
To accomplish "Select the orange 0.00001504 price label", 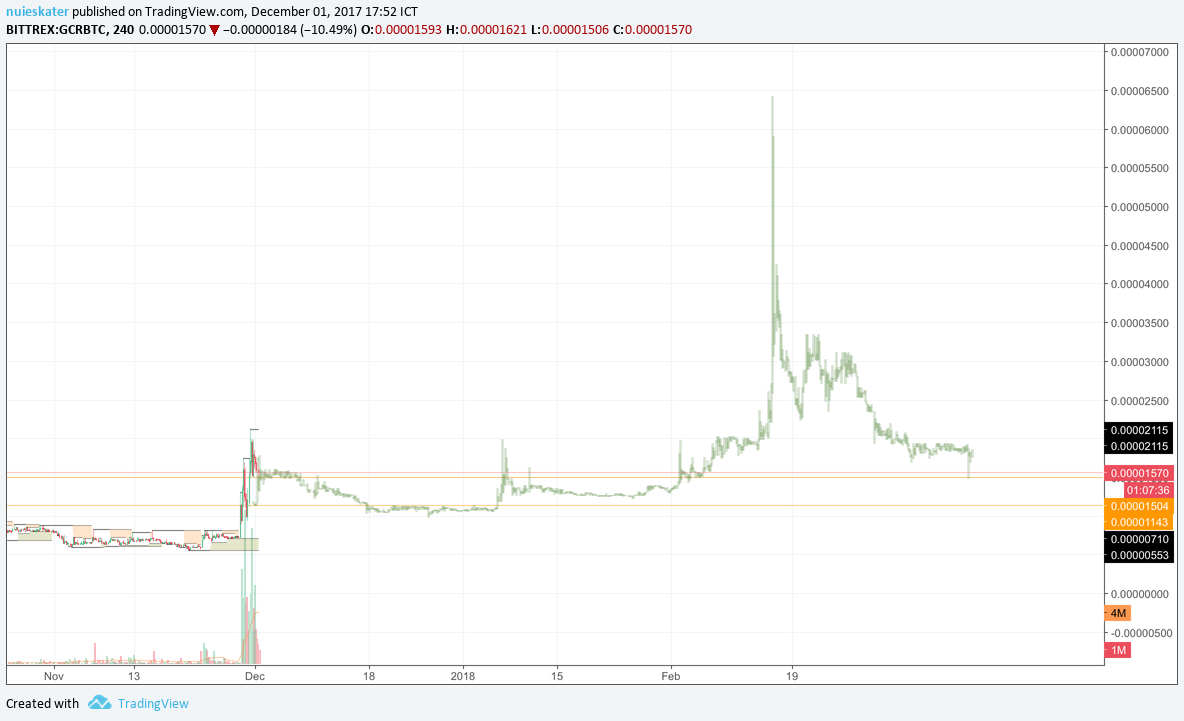I will coord(1139,507).
